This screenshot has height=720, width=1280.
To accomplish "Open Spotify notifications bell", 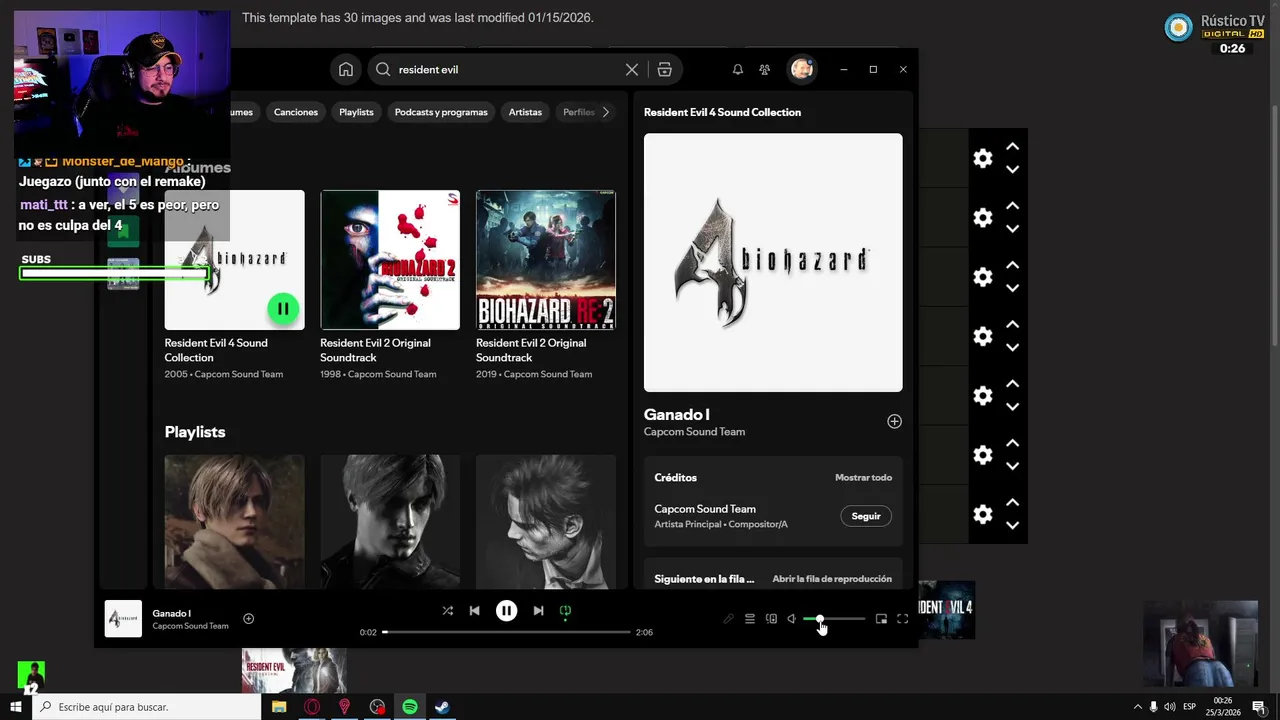I will [738, 69].
